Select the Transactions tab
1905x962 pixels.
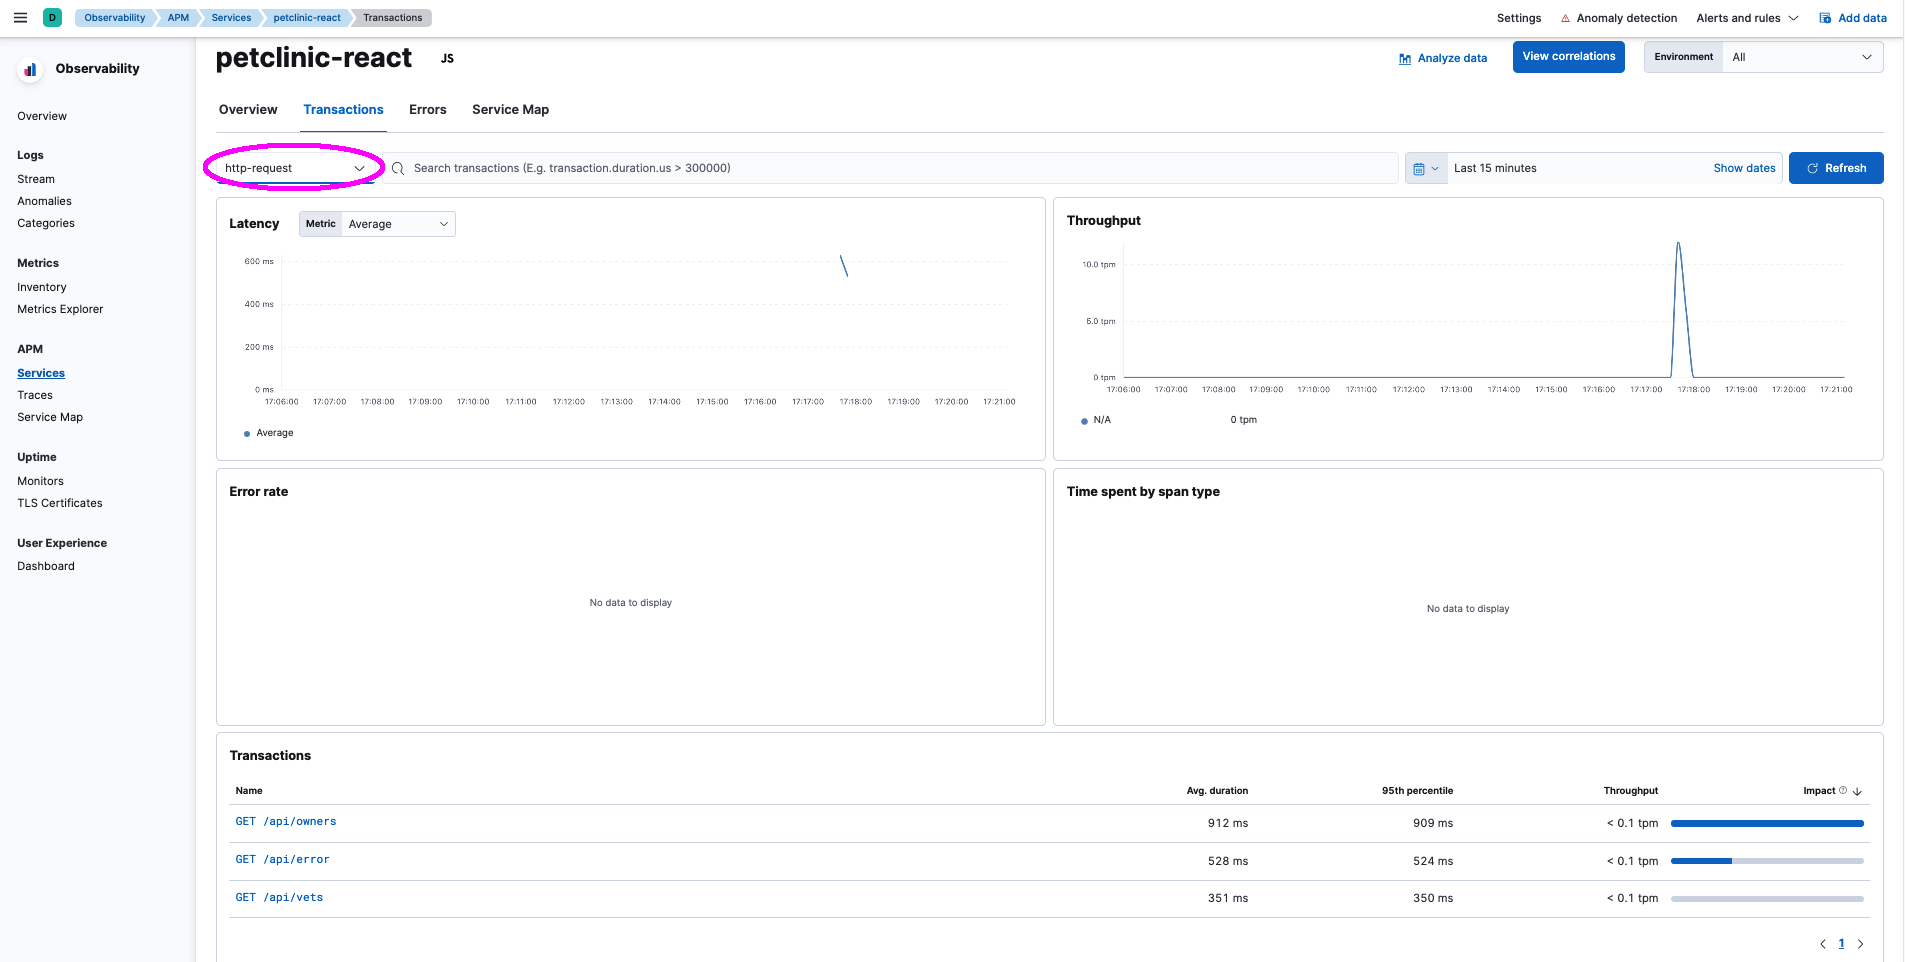point(344,110)
